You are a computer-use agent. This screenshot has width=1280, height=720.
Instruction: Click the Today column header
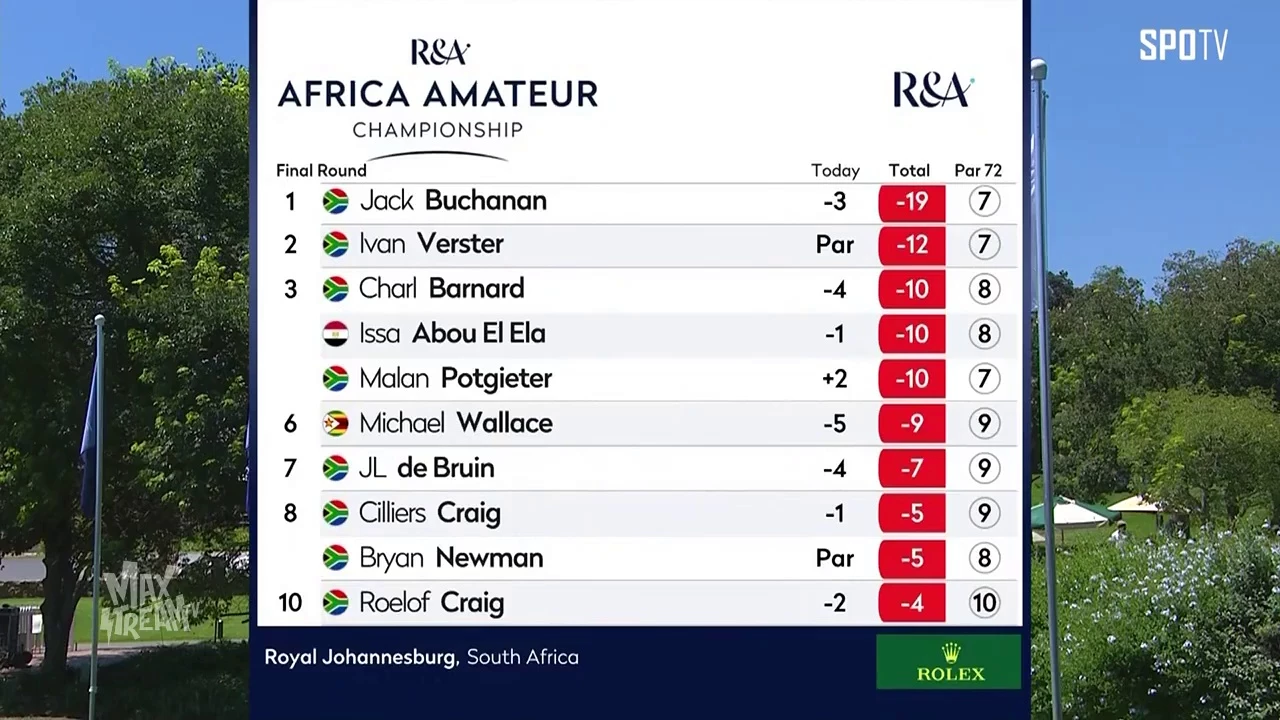[x=835, y=171]
